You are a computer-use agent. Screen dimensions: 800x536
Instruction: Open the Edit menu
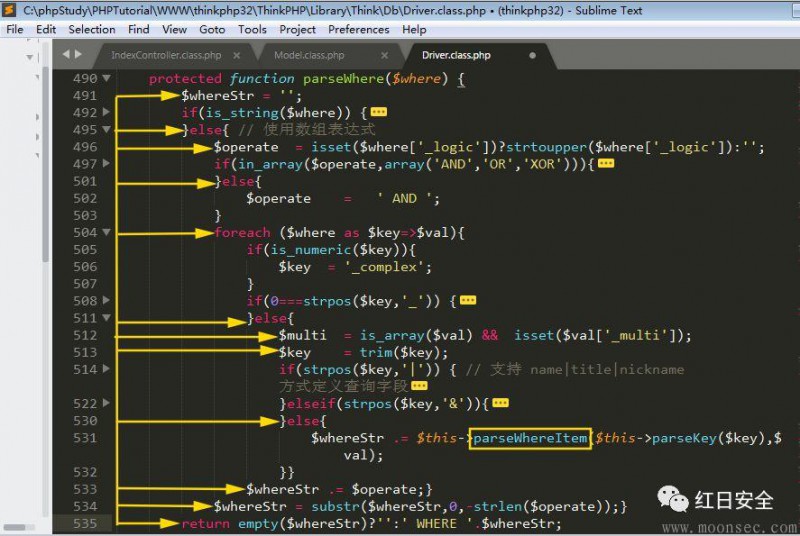tap(46, 30)
